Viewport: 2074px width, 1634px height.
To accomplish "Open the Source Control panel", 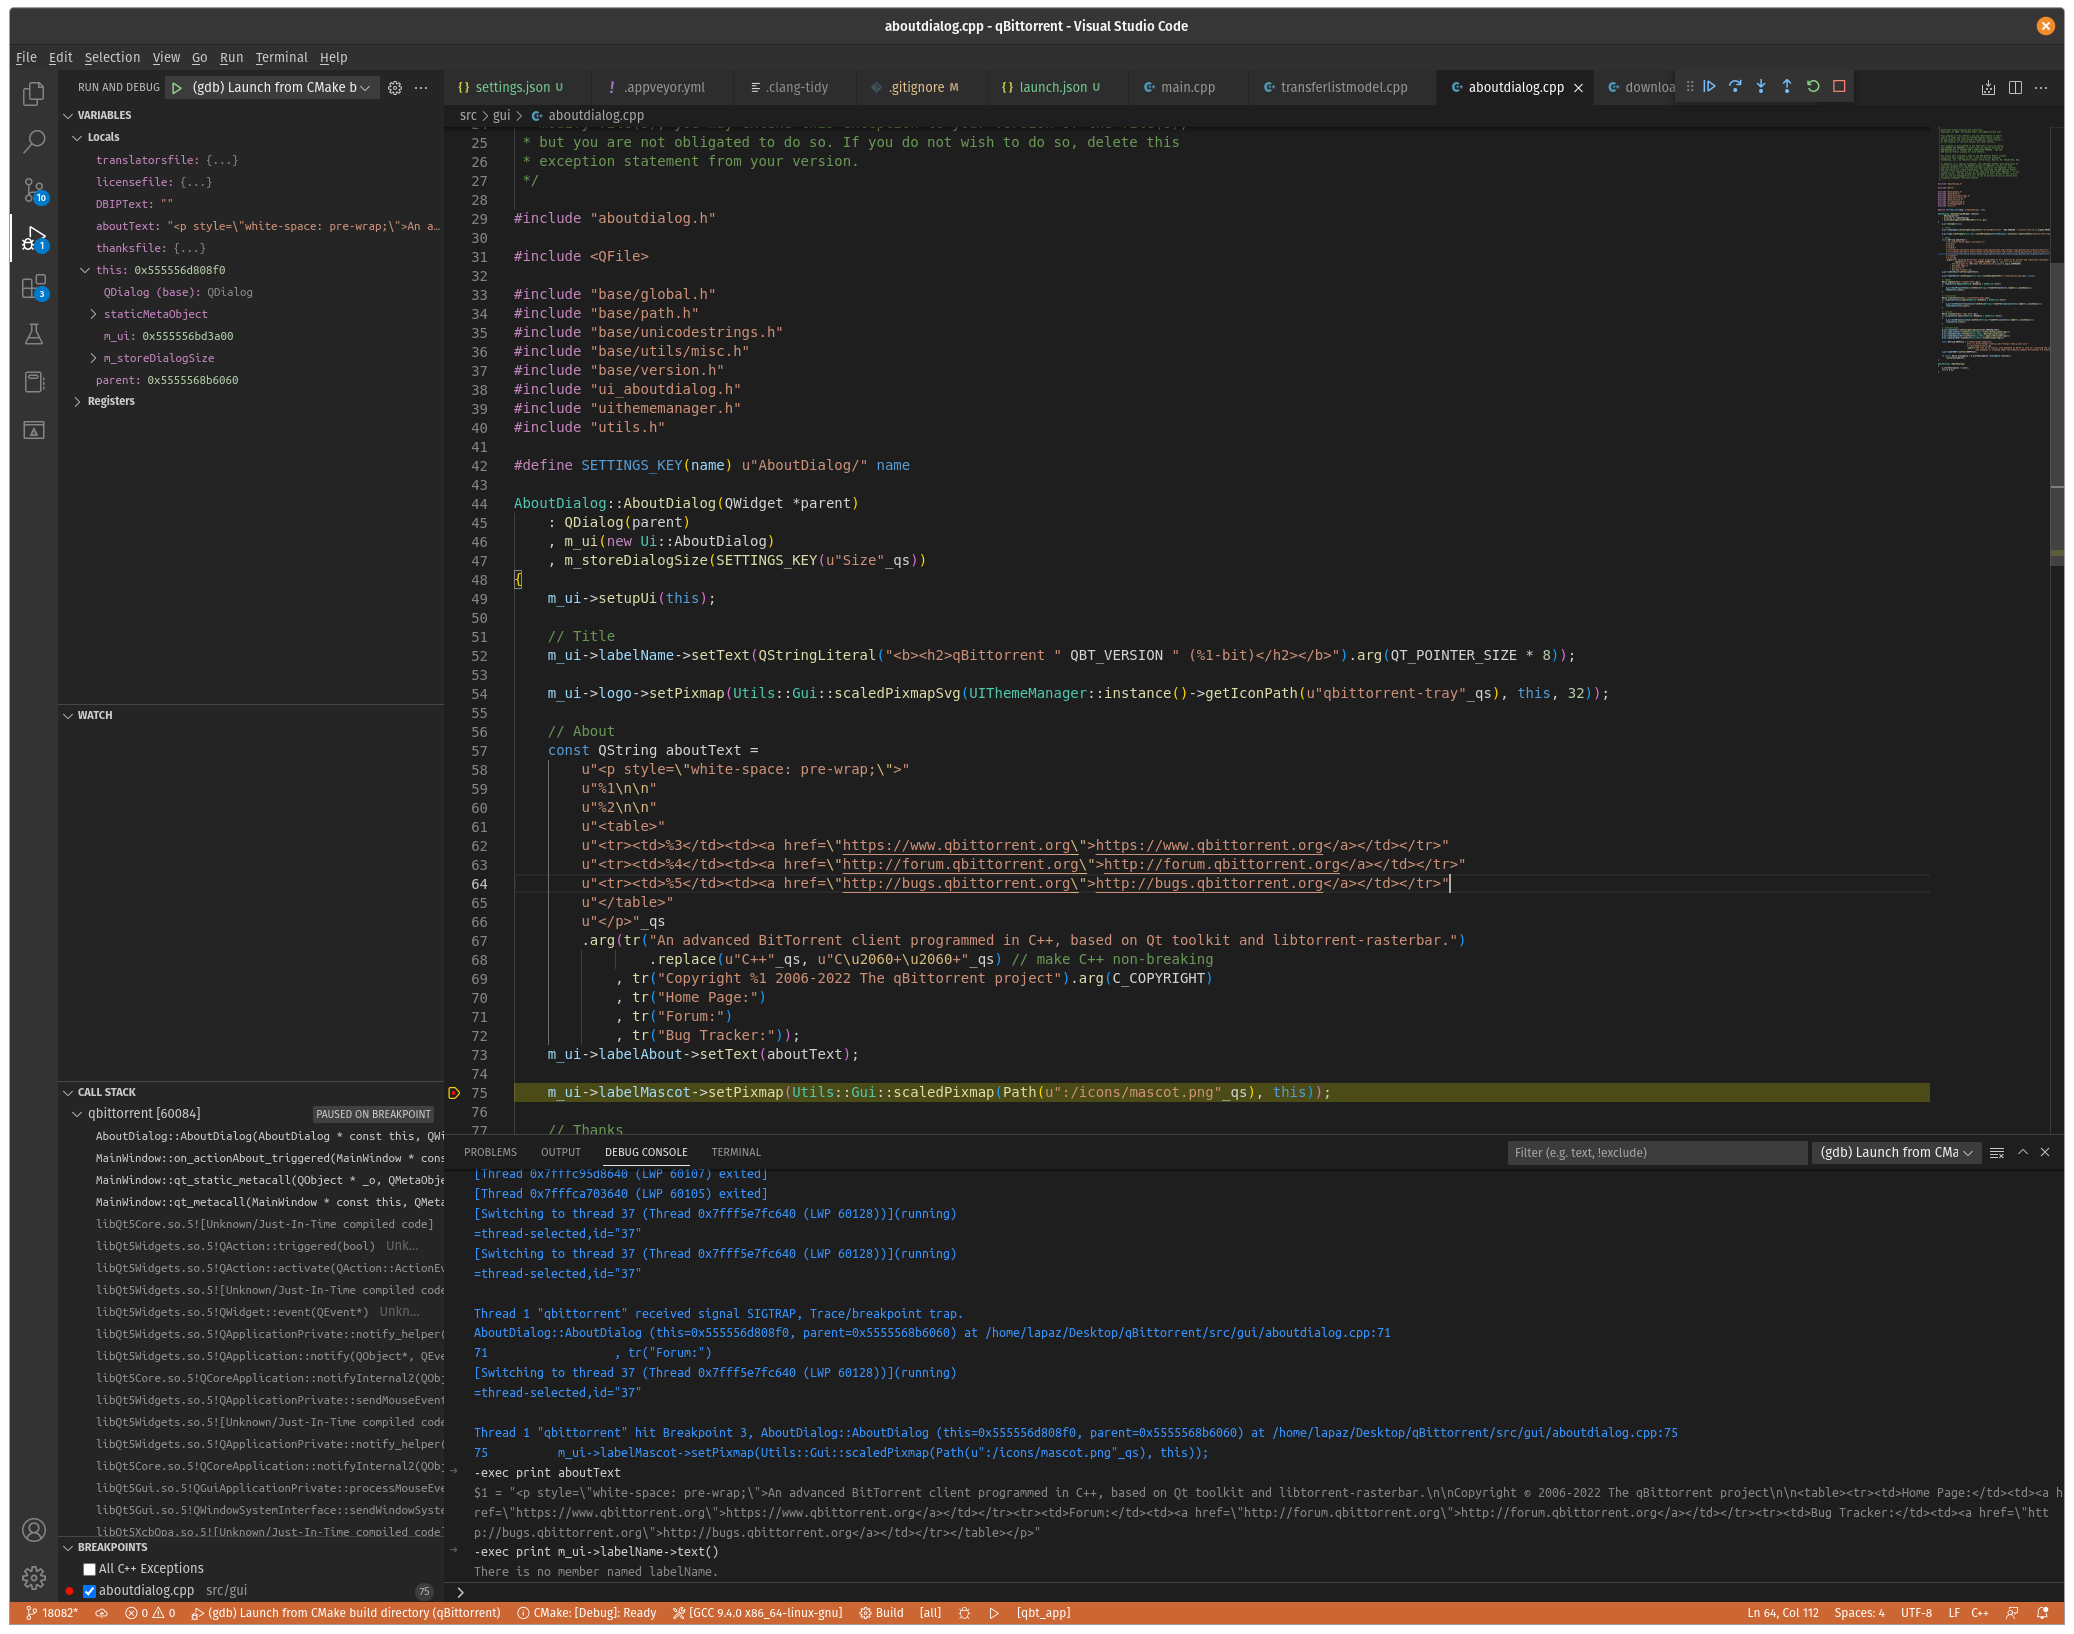I will 34,189.
